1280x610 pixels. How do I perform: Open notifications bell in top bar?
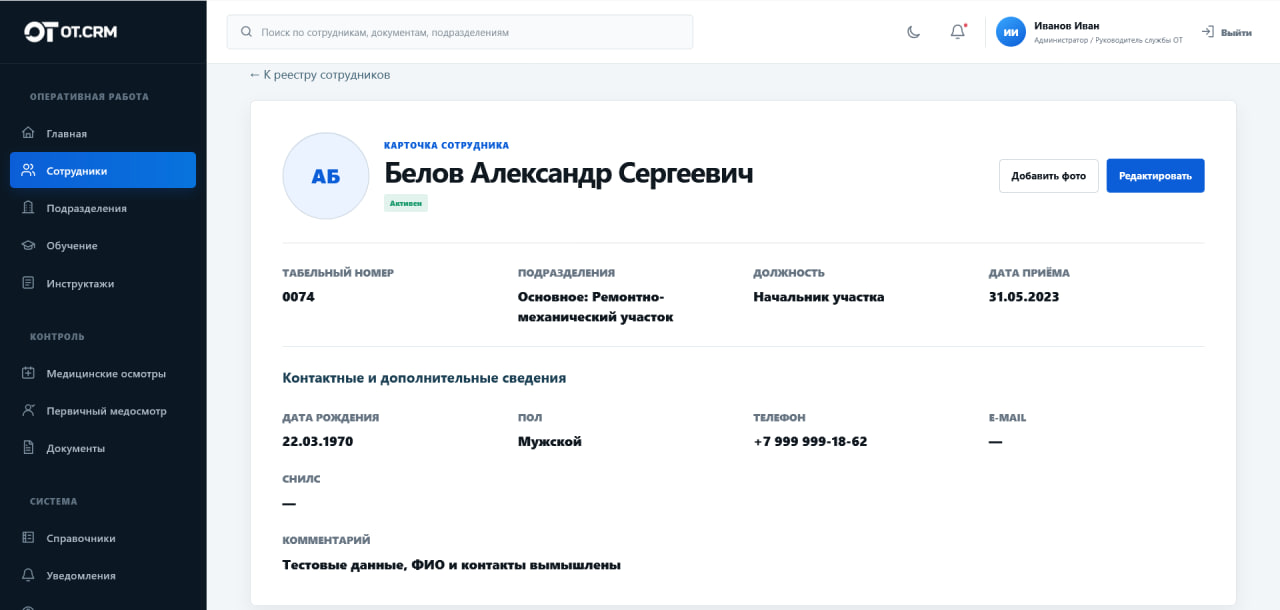(x=958, y=32)
